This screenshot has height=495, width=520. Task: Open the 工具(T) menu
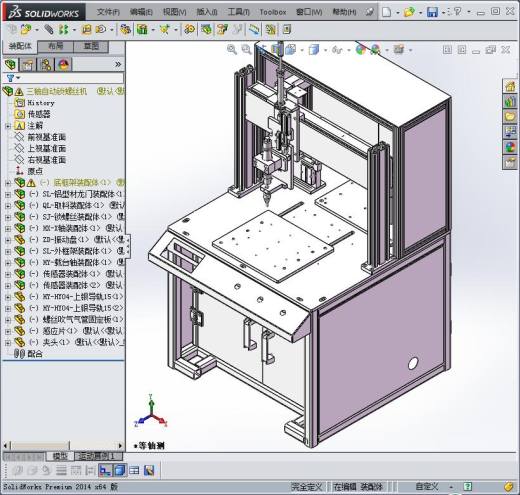tap(238, 12)
